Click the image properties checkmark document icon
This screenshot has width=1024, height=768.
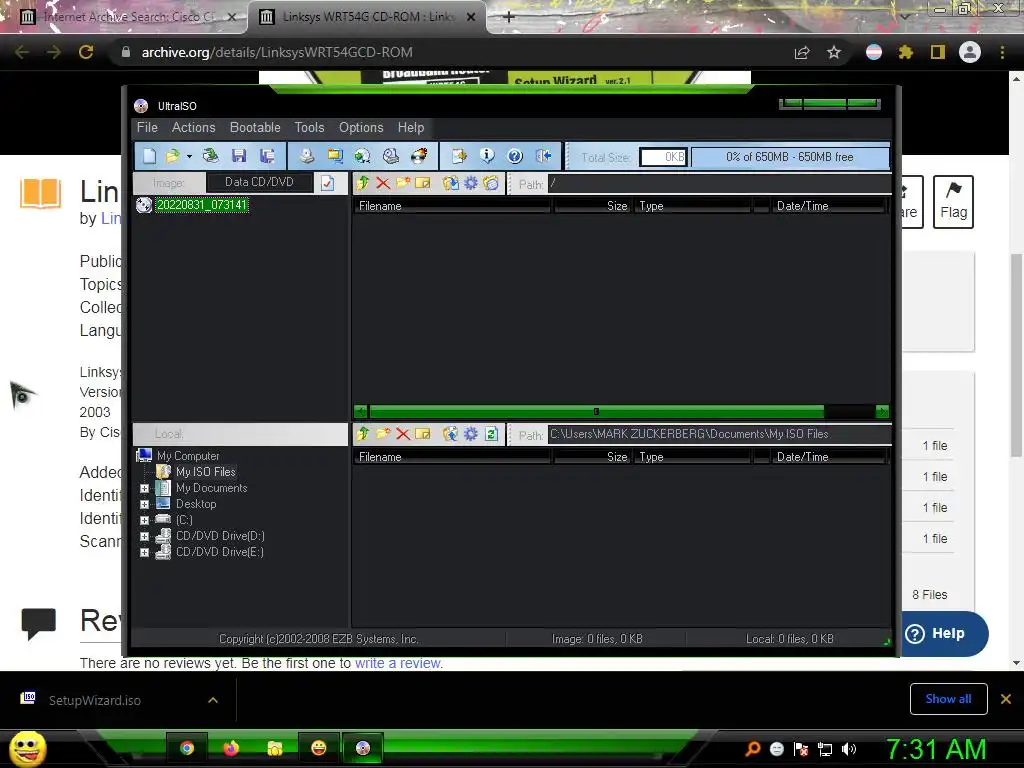tap(327, 184)
